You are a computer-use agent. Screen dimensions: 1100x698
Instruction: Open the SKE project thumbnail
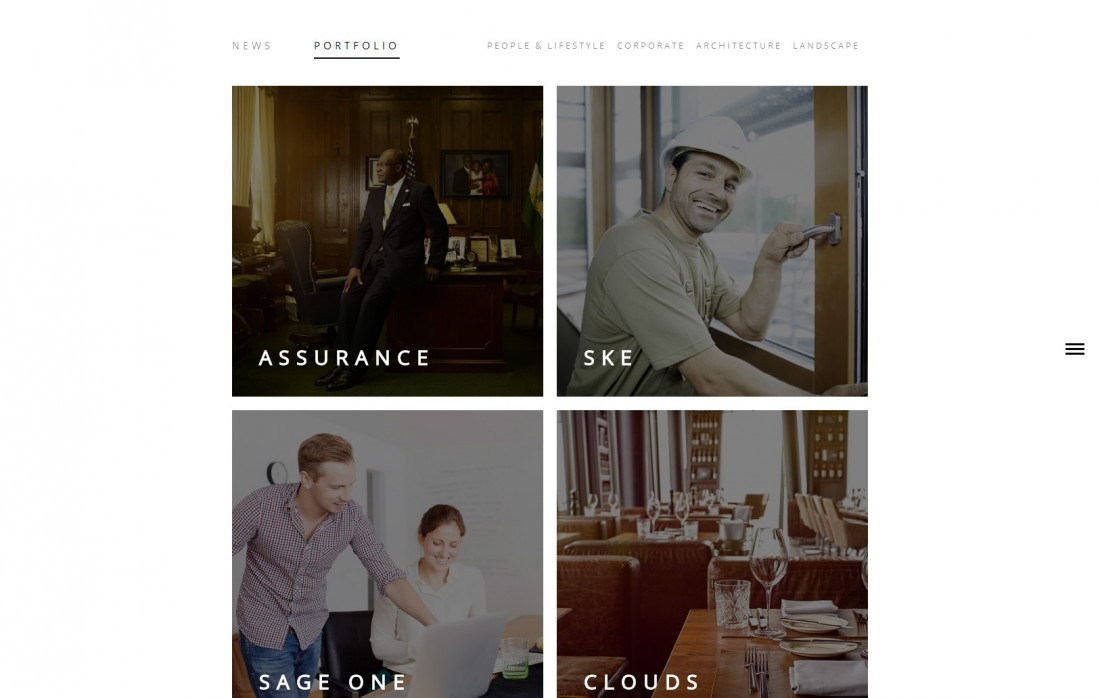pyautogui.click(x=712, y=241)
